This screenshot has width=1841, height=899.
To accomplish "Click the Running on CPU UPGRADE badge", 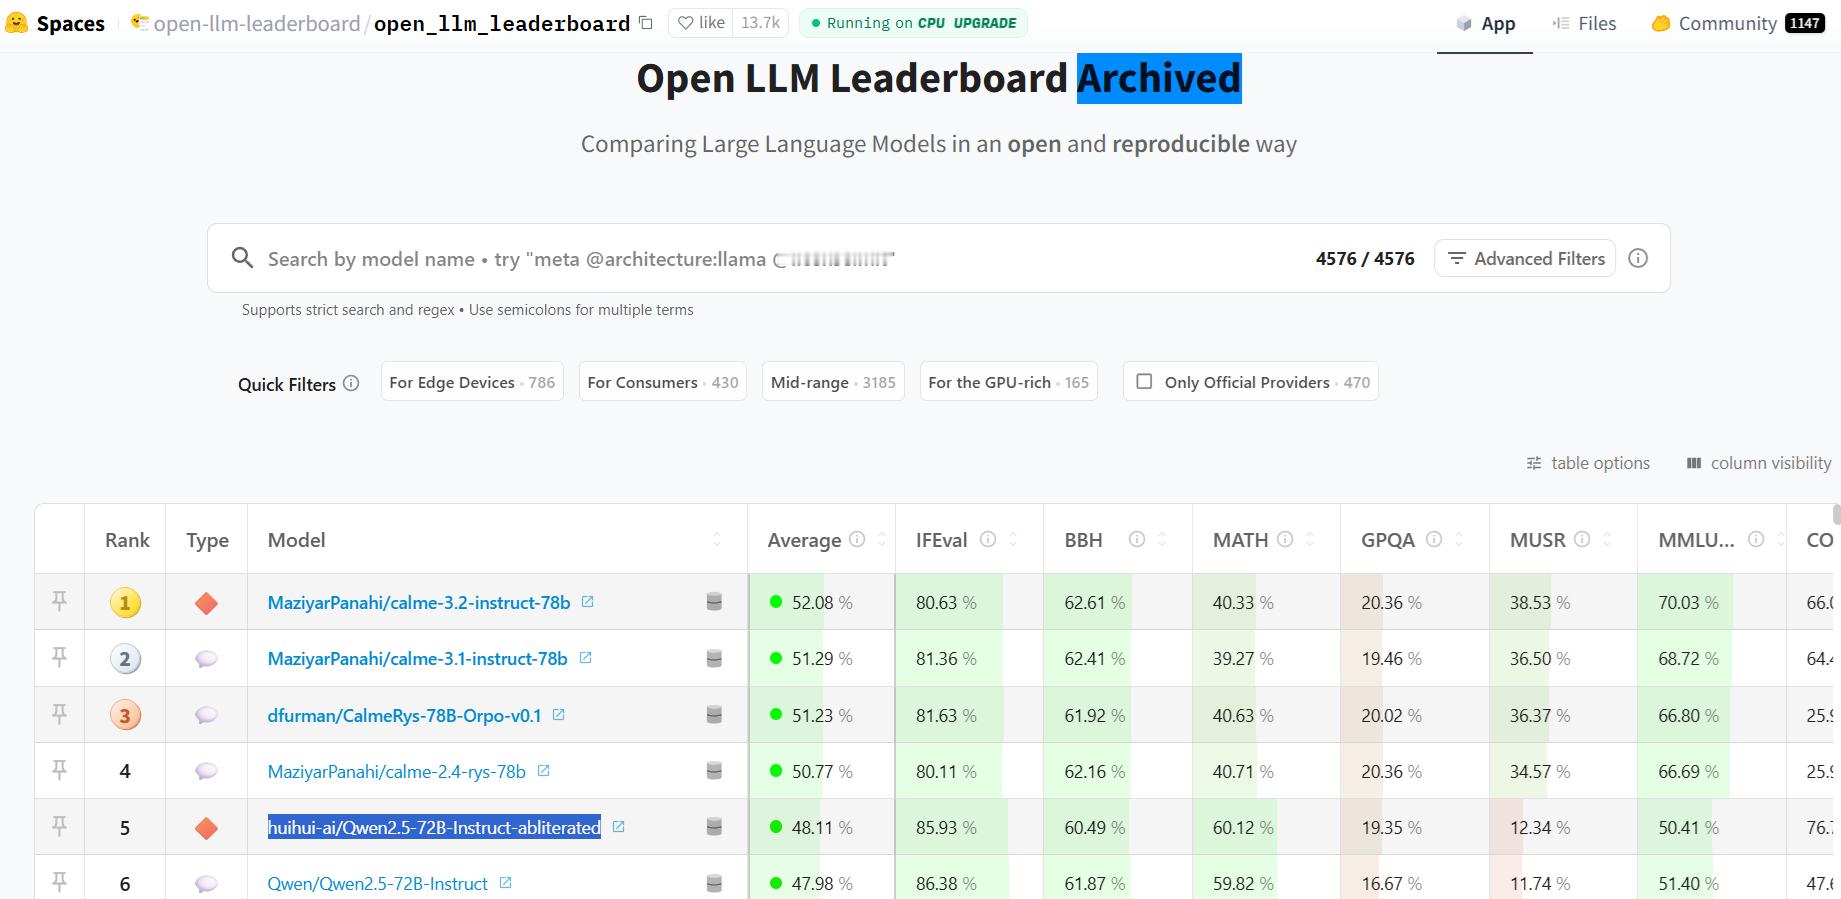I will (x=913, y=23).
